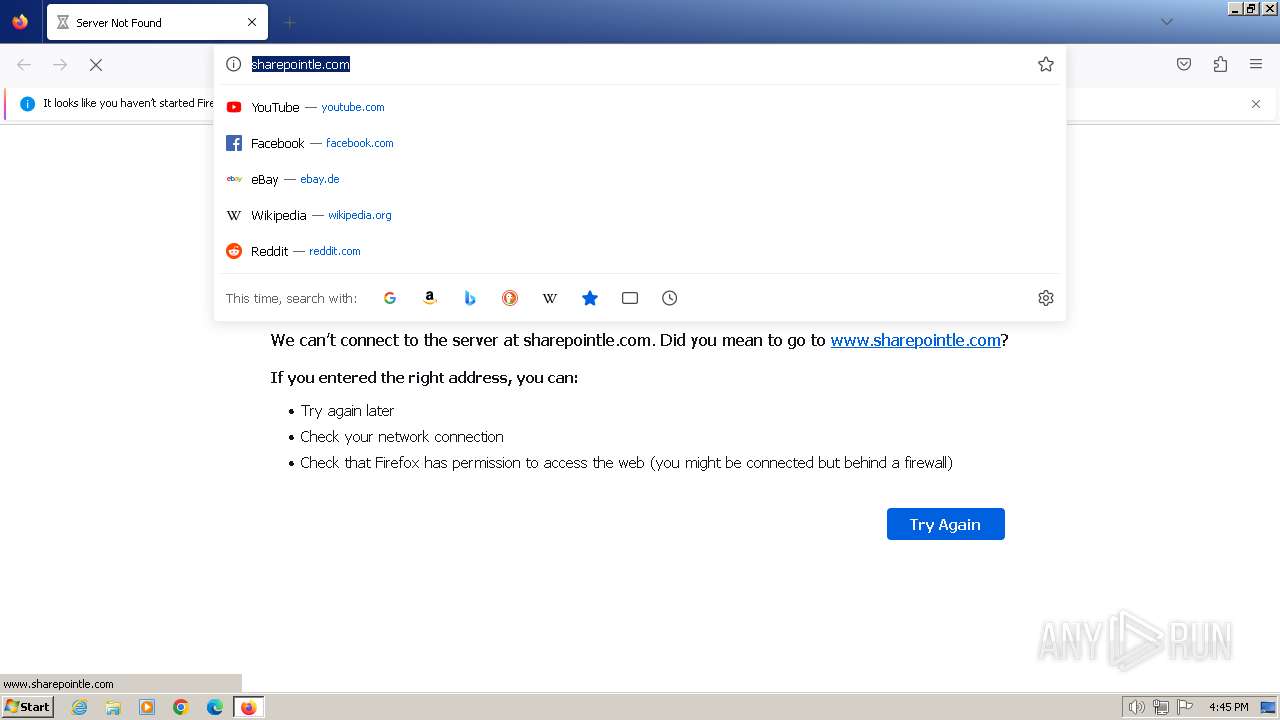Search open tabs this time
The height and width of the screenshot is (720, 1280).
[x=630, y=298]
